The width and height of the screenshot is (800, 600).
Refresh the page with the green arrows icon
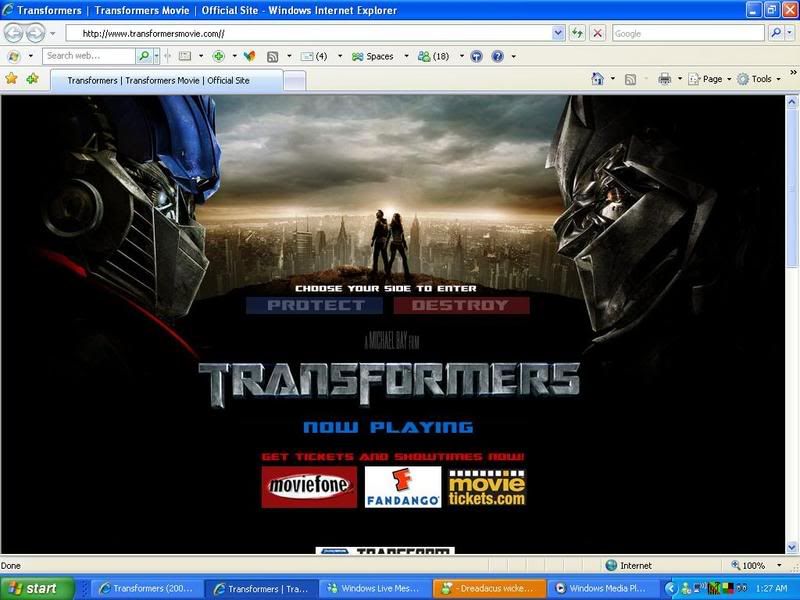tap(577, 34)
